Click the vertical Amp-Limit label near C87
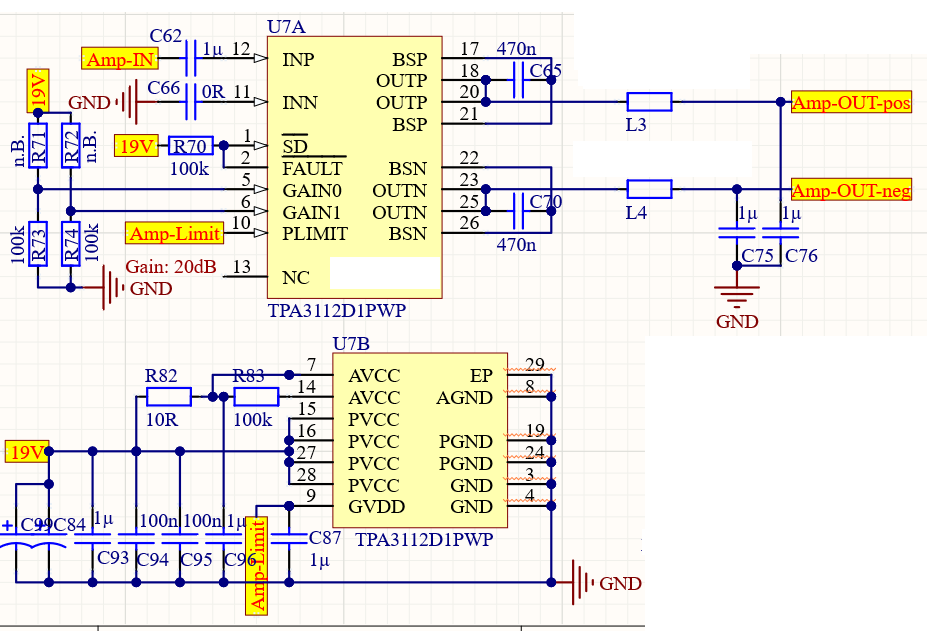This screenshot has height=631, width=927. (257, 565)
